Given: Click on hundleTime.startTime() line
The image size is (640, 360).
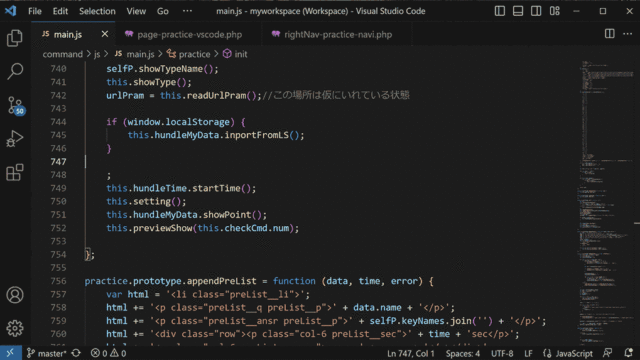Looking at the screenshot, I should point(181,188).
